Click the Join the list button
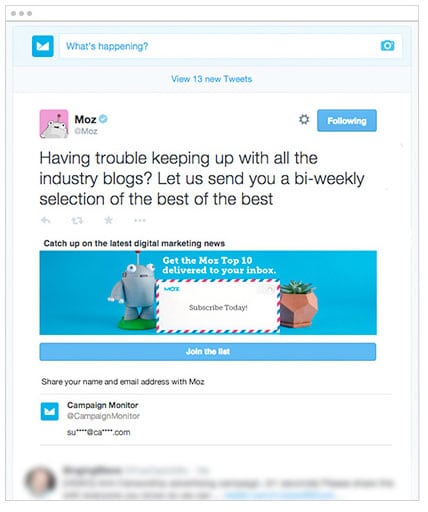Viewport: 428px width, 512px height. (x=208, y=352)
